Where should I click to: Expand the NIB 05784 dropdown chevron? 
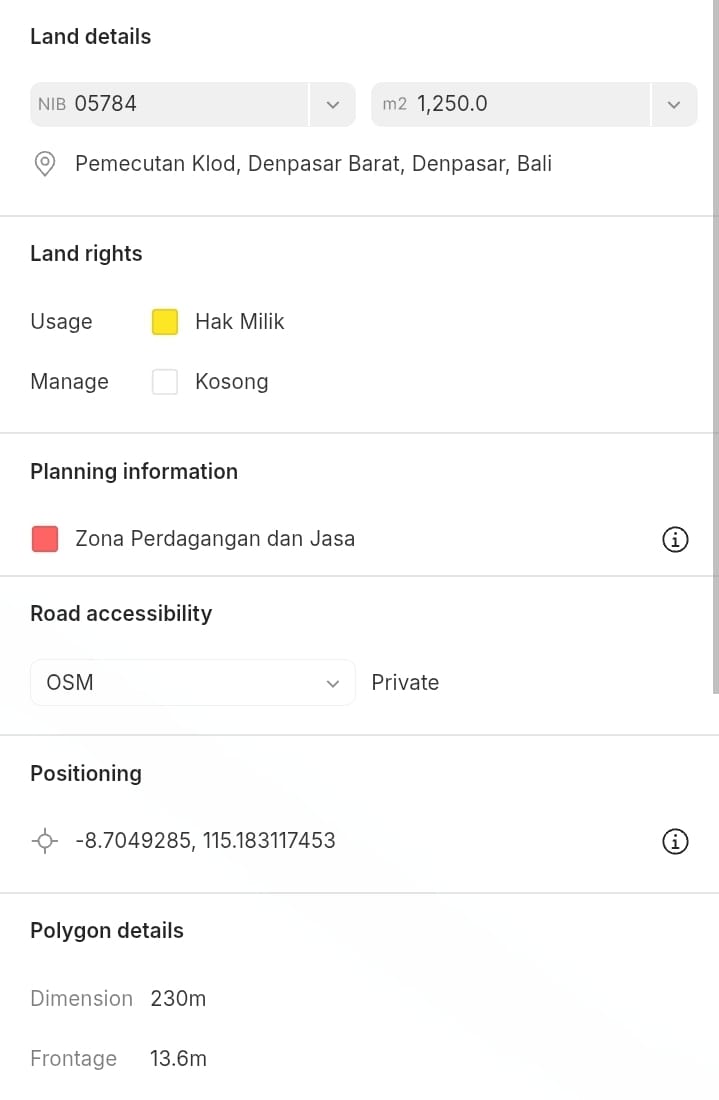coord(333,104)
